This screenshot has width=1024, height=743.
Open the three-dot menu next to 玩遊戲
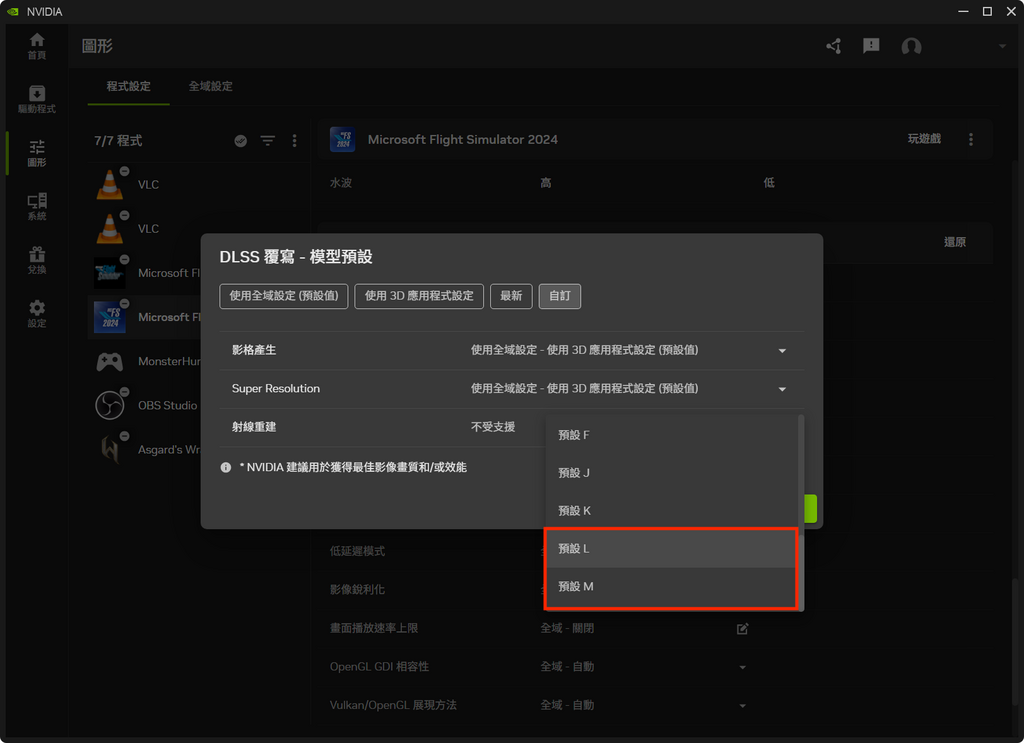click(970, 139)
